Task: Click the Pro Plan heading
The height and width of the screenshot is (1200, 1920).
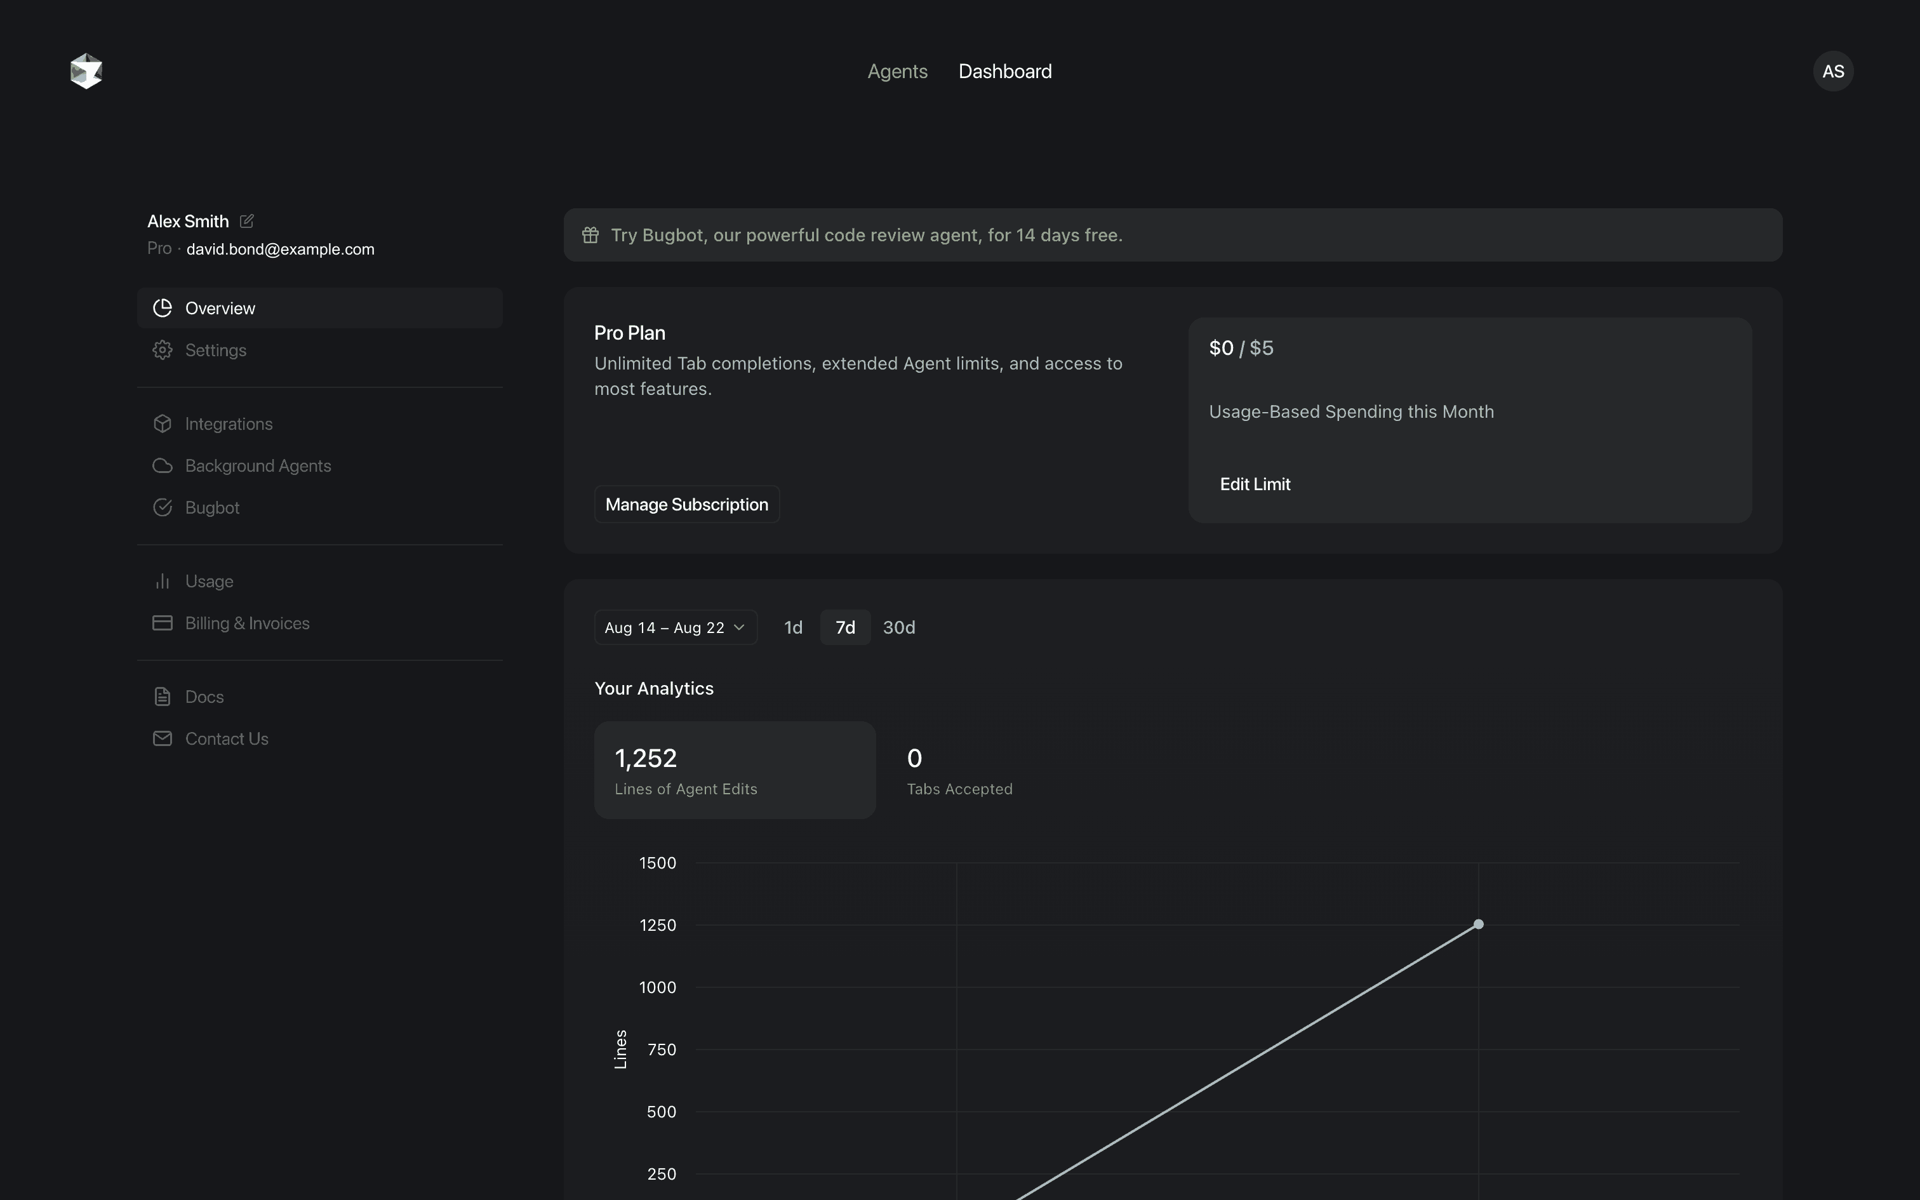Action: pyautogui.click(x=630, y=333)
